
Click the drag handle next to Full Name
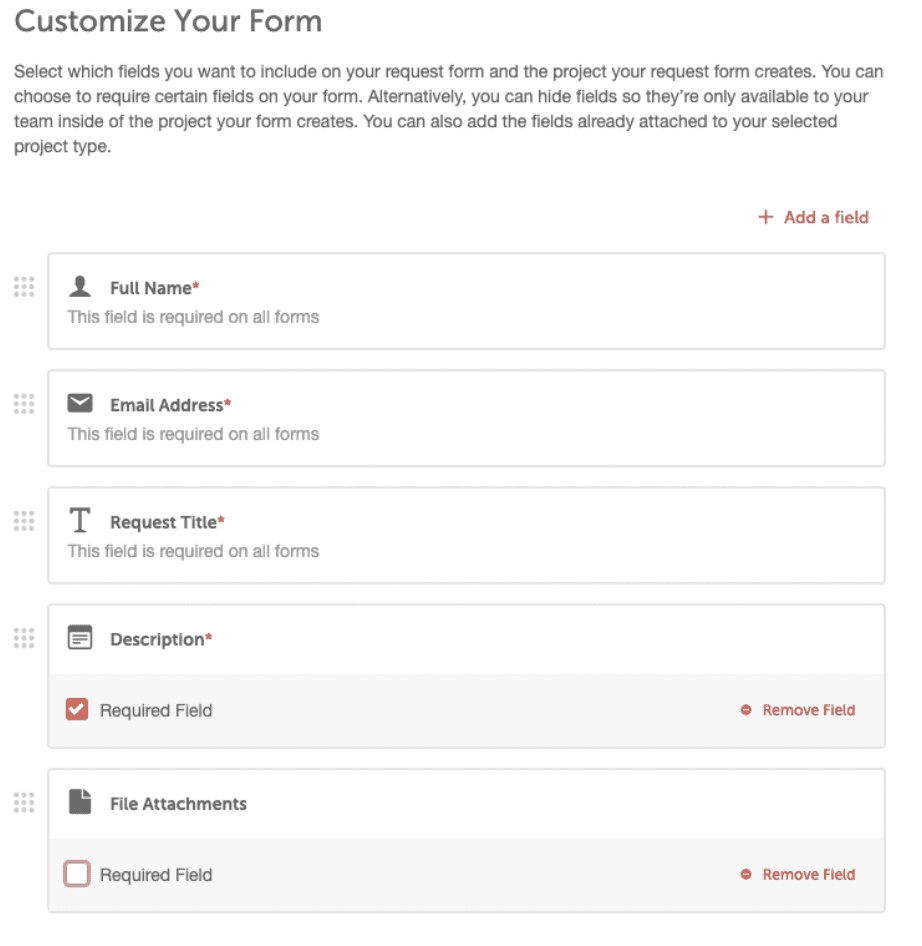24,287
